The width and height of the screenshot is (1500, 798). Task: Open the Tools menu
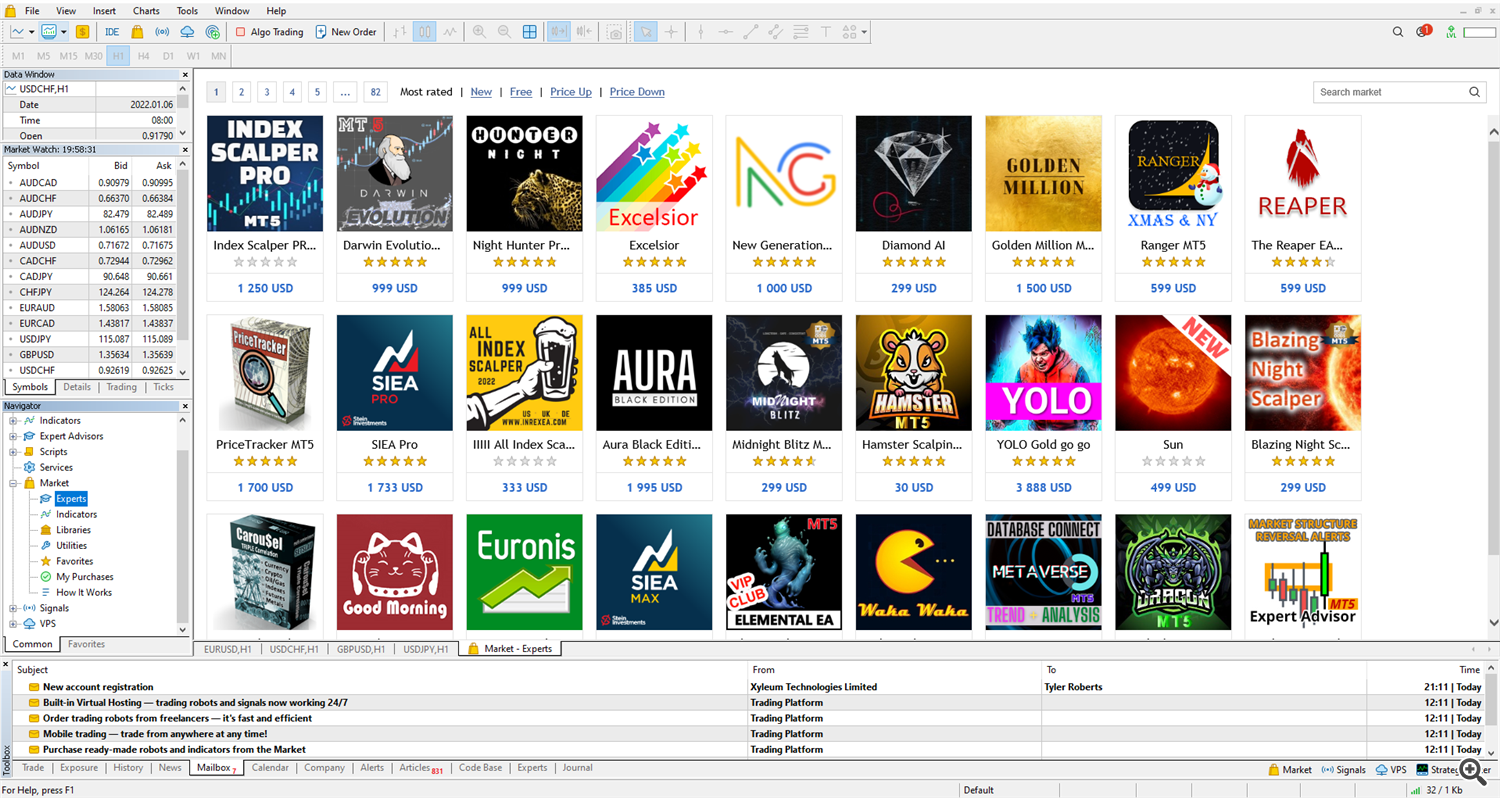point(187,11)
